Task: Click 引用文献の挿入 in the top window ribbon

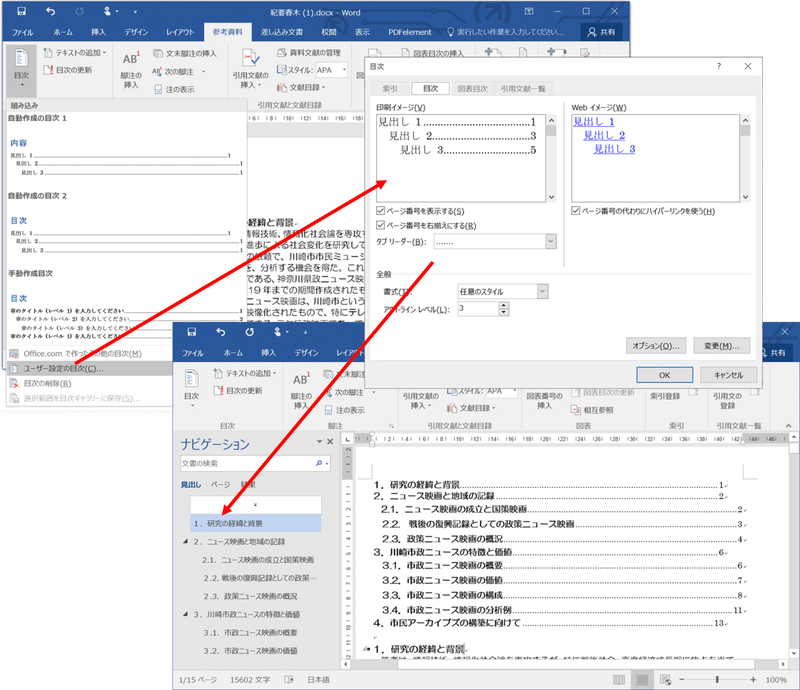Action: (x=251, y=70)
